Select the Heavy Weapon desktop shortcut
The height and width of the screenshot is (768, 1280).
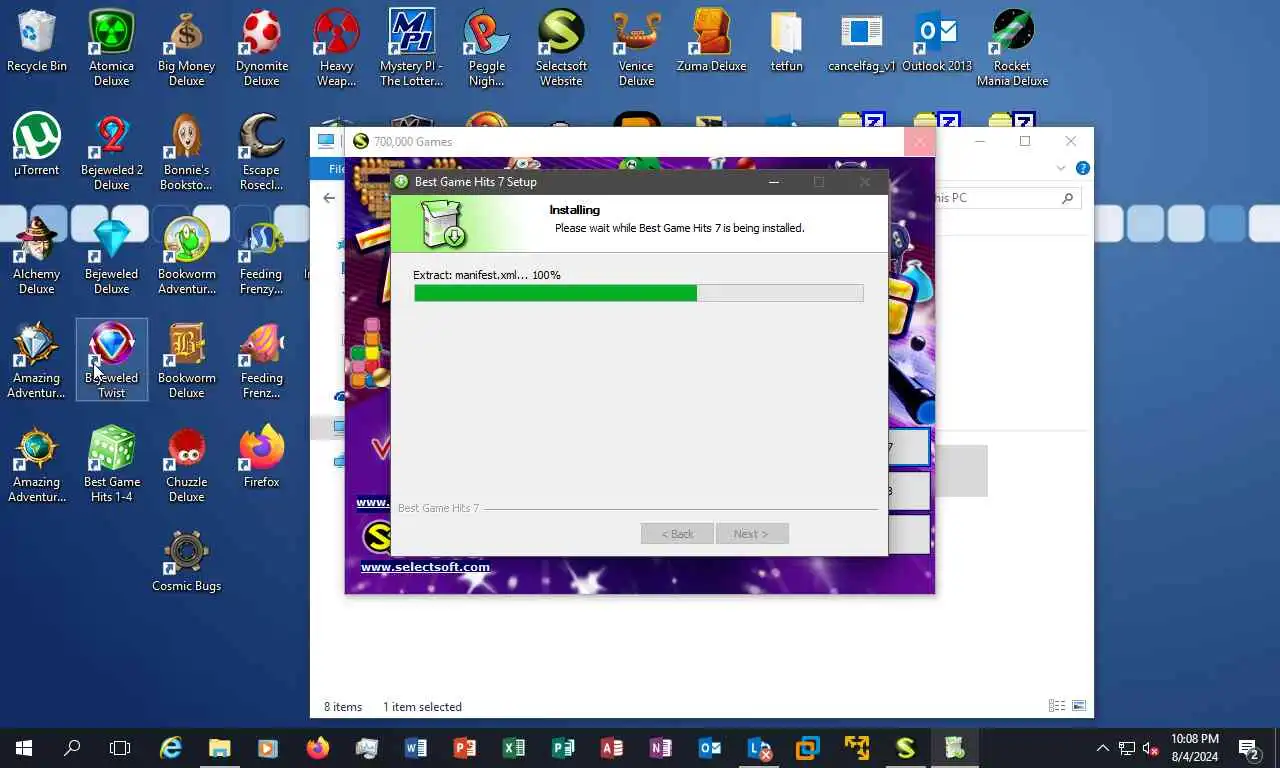(336, 48)
